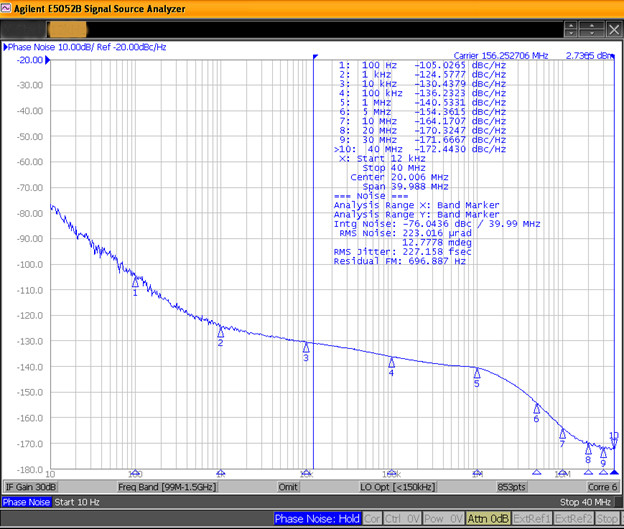Screen dimensions: 624x529
Task: Click the Agilent application icon in title bar
Action: point(6,8)
